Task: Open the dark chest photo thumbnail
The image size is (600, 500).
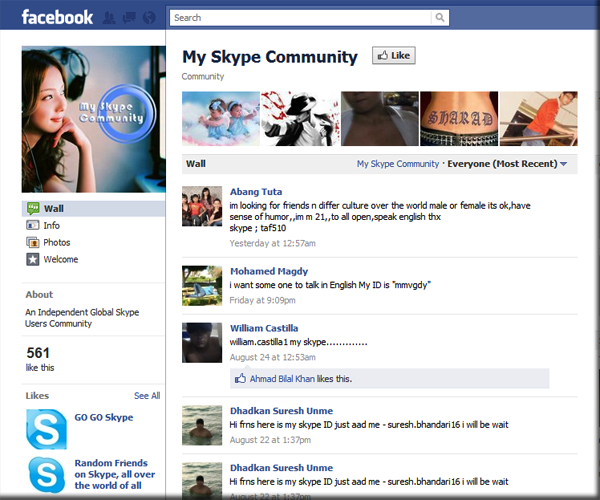Action: click(380, 119)
